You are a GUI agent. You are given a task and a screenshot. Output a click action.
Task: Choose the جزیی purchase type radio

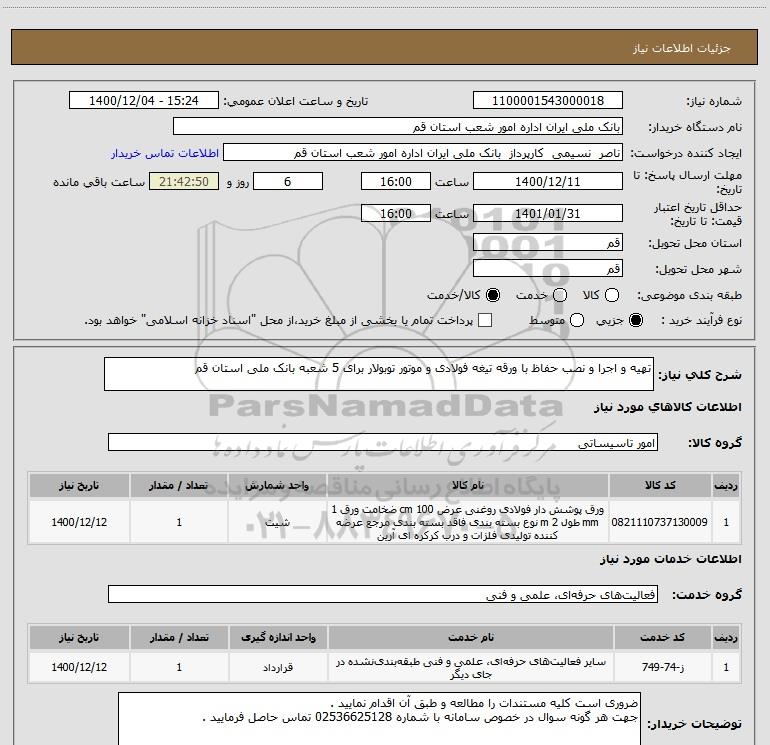(x=636, y=320)
